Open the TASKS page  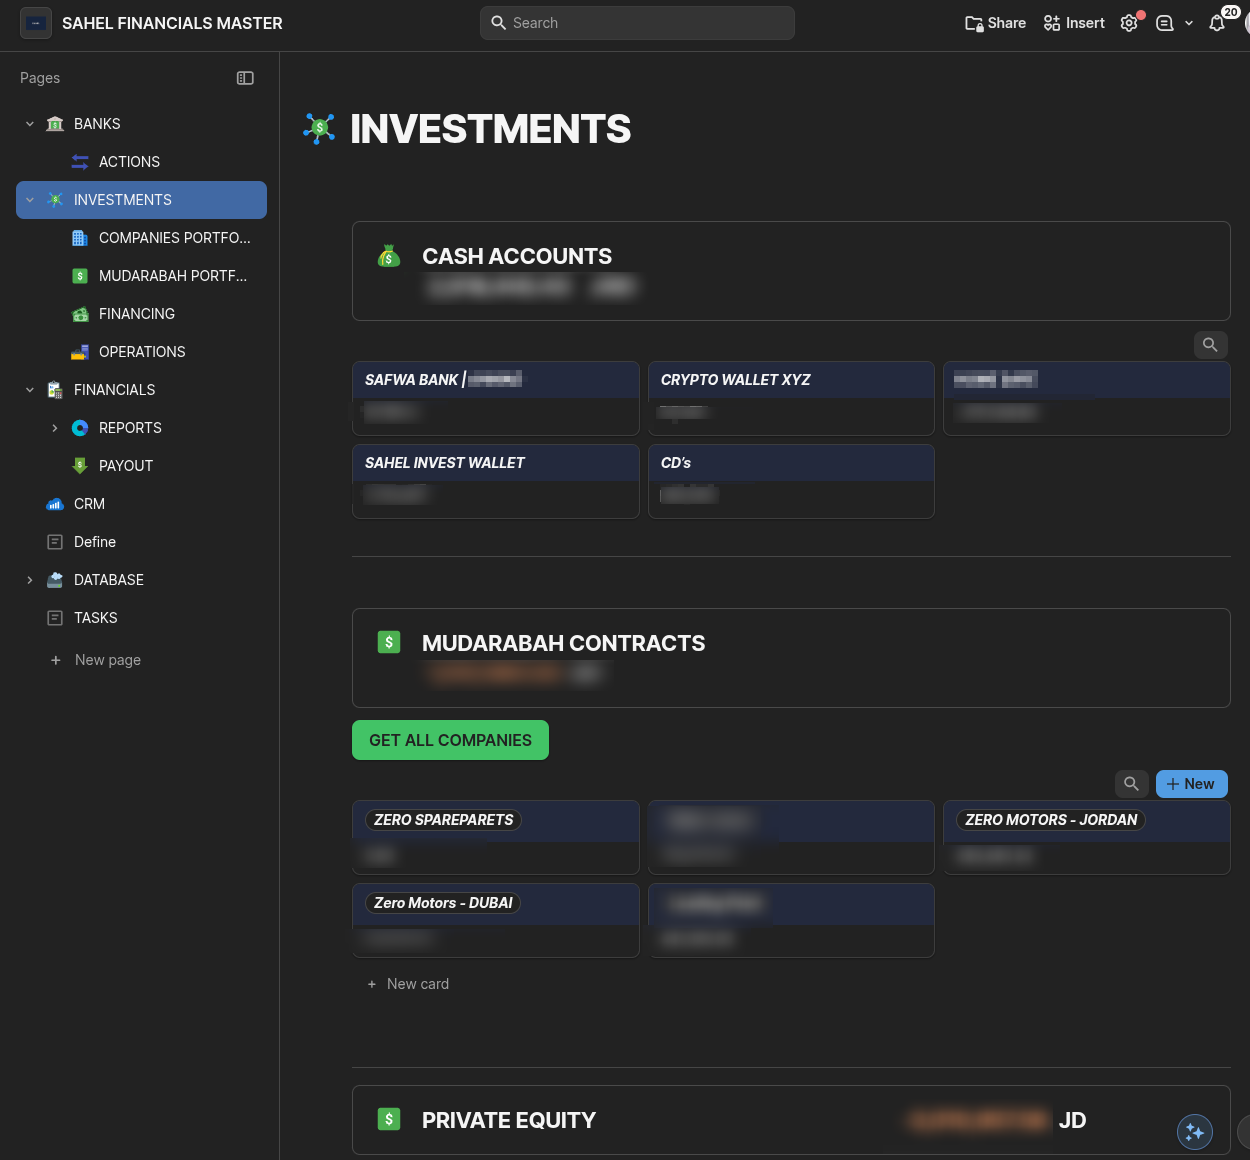click(x=96, y=618)
